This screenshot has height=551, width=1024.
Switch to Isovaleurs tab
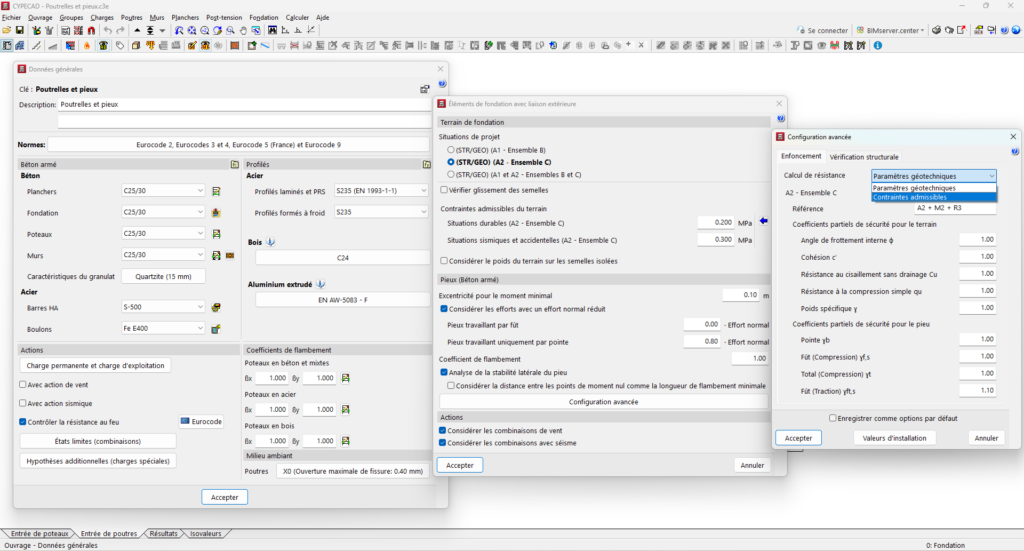click(x=205, y=533)
